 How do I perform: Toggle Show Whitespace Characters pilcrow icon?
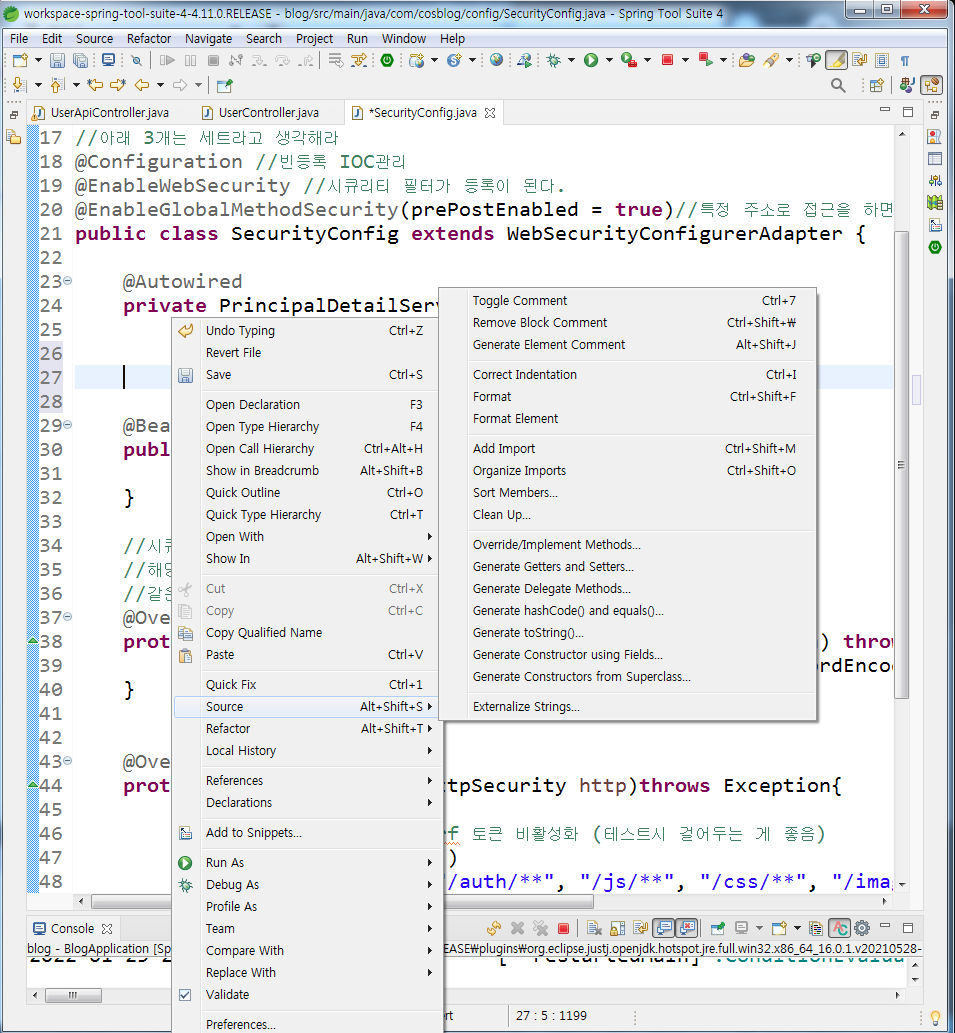[x=905, y=61]
